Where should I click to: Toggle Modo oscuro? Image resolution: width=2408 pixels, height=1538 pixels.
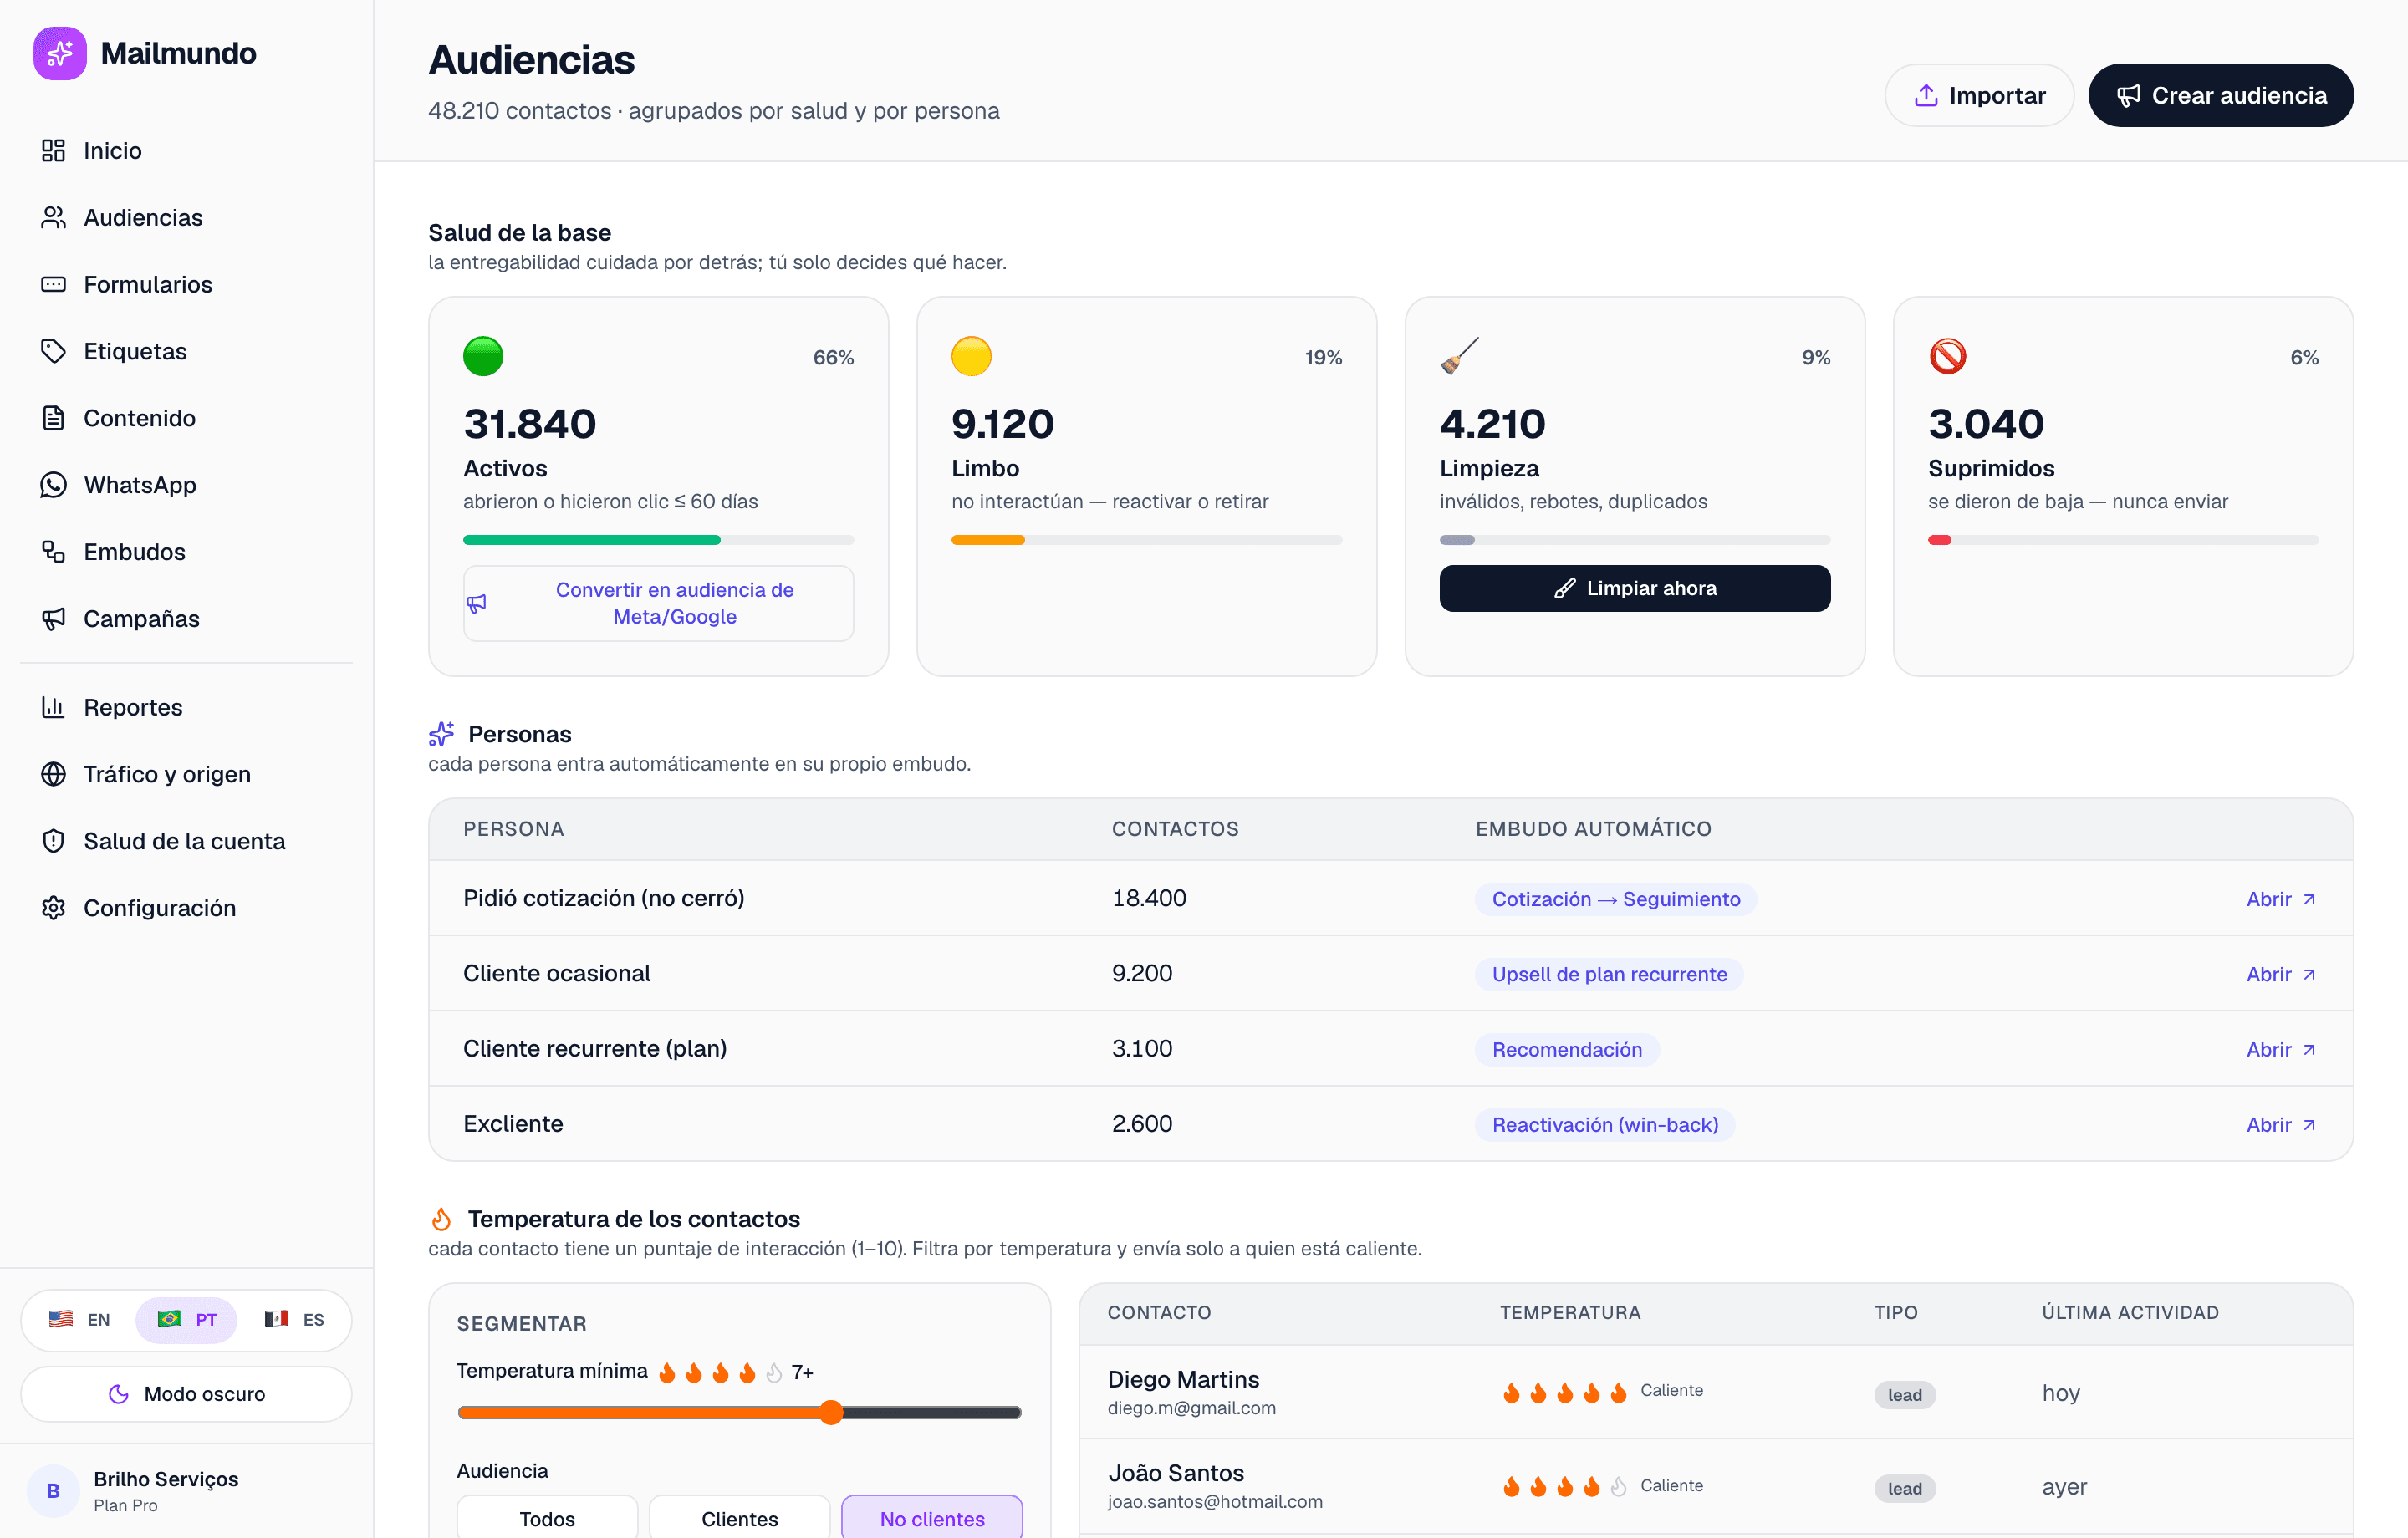pyautogui.click(x=186, y=1394)
